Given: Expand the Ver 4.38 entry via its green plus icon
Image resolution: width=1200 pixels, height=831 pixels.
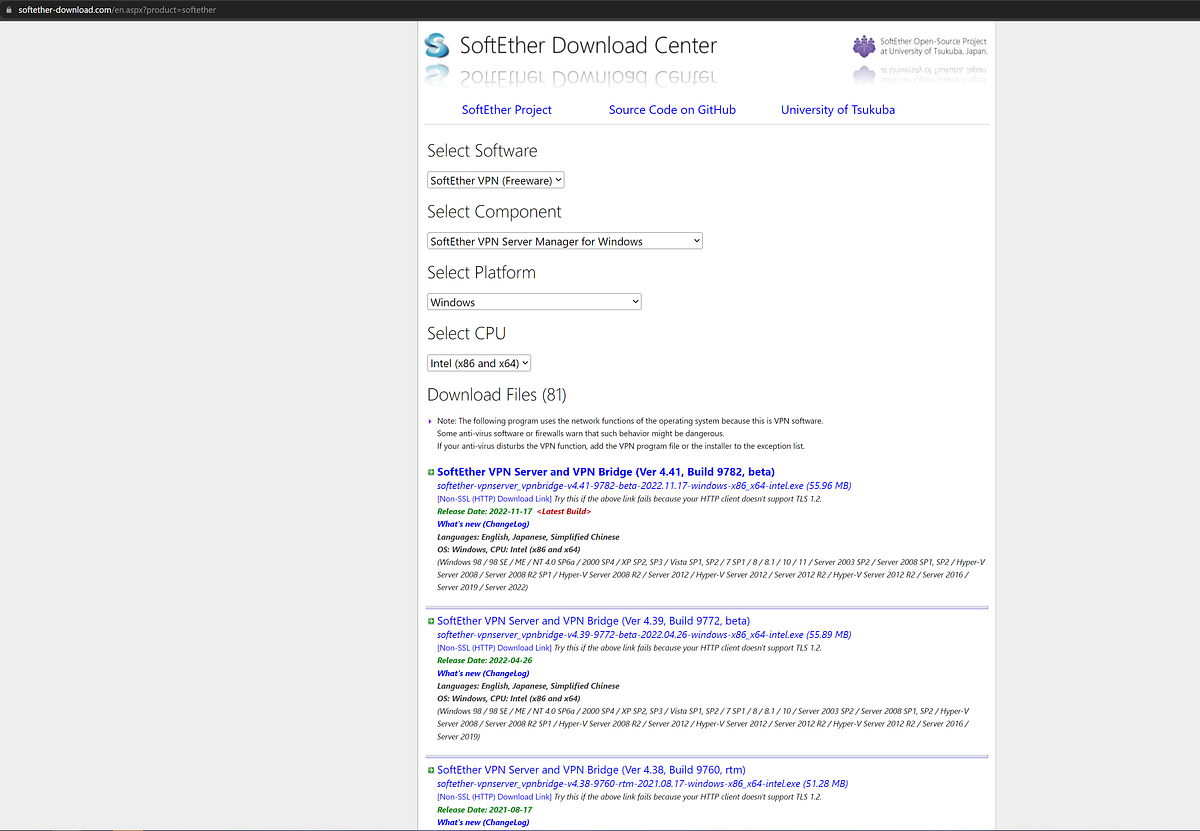Looking at the screenshot, I should [x=430, y=769].
